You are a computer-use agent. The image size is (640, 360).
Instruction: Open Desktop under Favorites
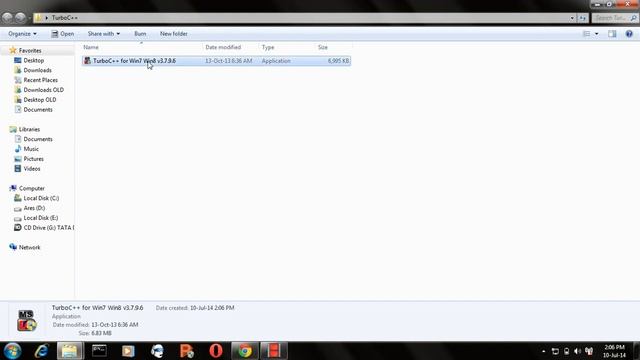coord(33,60)
